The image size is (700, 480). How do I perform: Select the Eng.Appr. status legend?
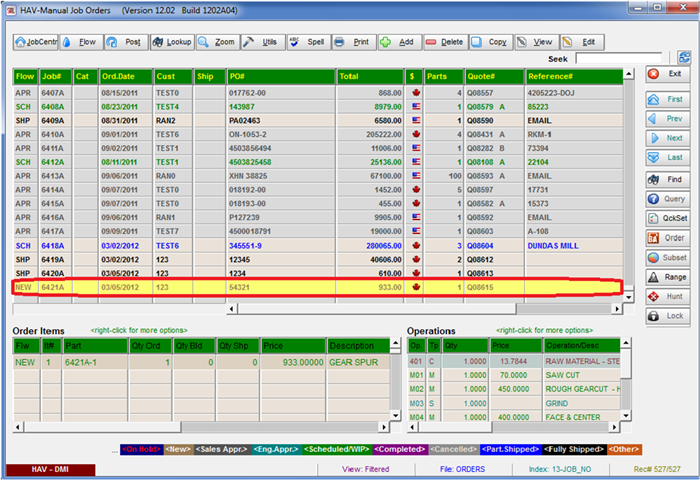[277, 449]
